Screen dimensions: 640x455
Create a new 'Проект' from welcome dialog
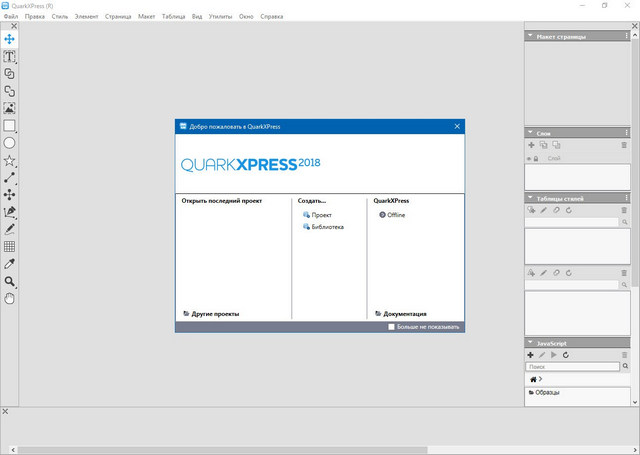pyautogui.click(x=317, y=215)
